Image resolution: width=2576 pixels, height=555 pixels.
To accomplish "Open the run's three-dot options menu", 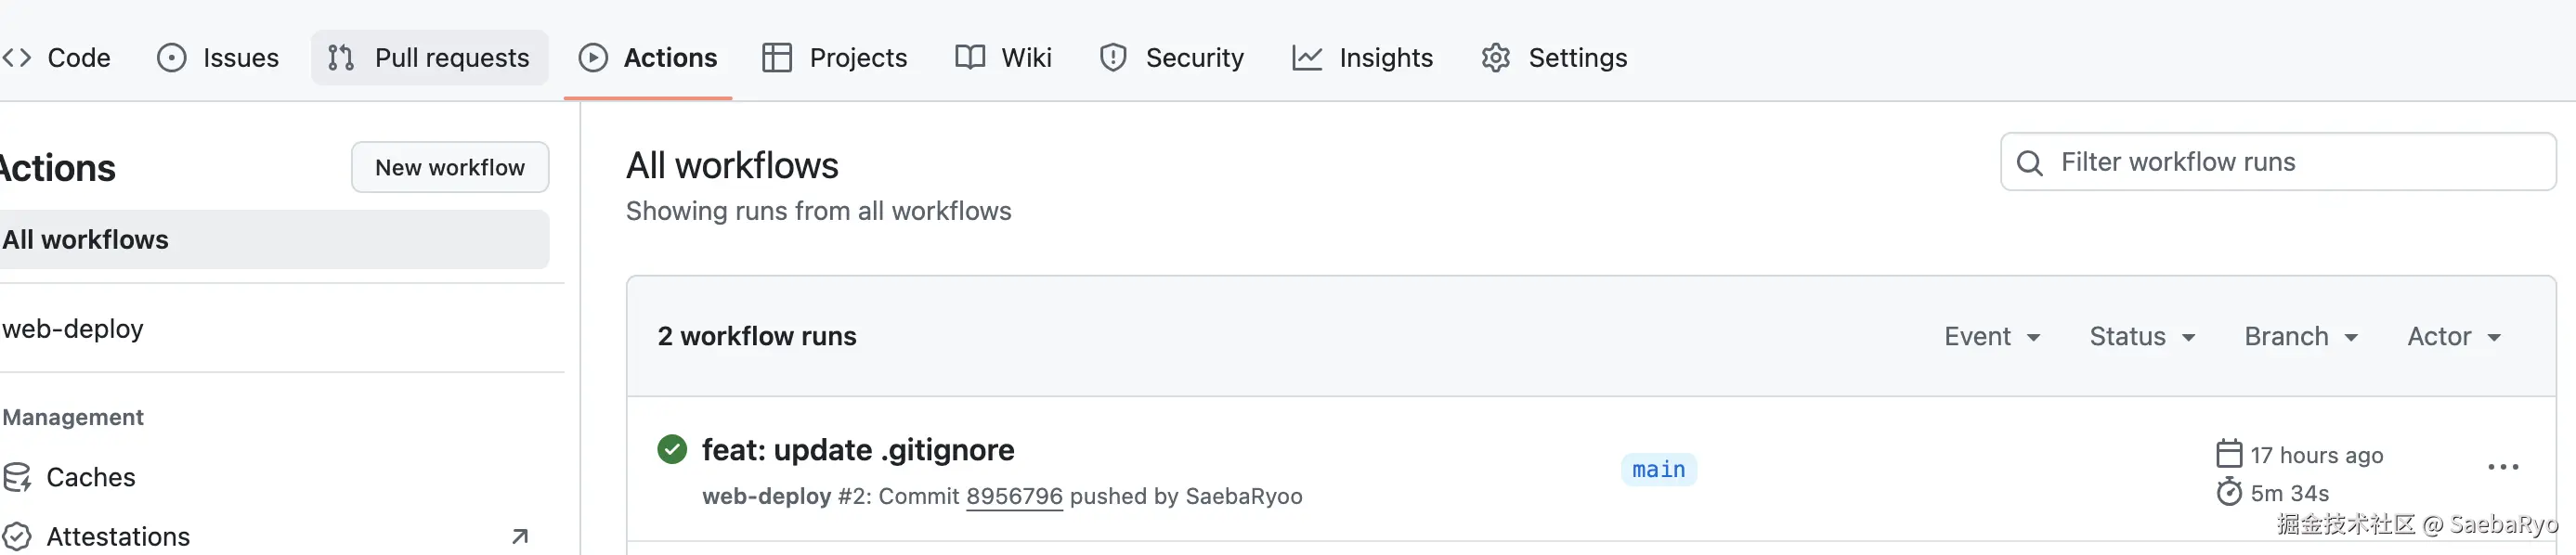I will (2502, 468).
